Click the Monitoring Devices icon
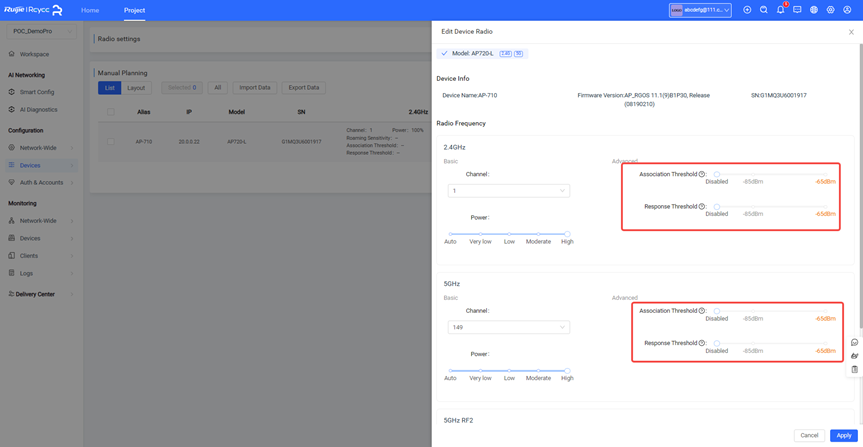The height and width of the screenshot is (447, 863). pyautogui.click(x=12, y=238)
